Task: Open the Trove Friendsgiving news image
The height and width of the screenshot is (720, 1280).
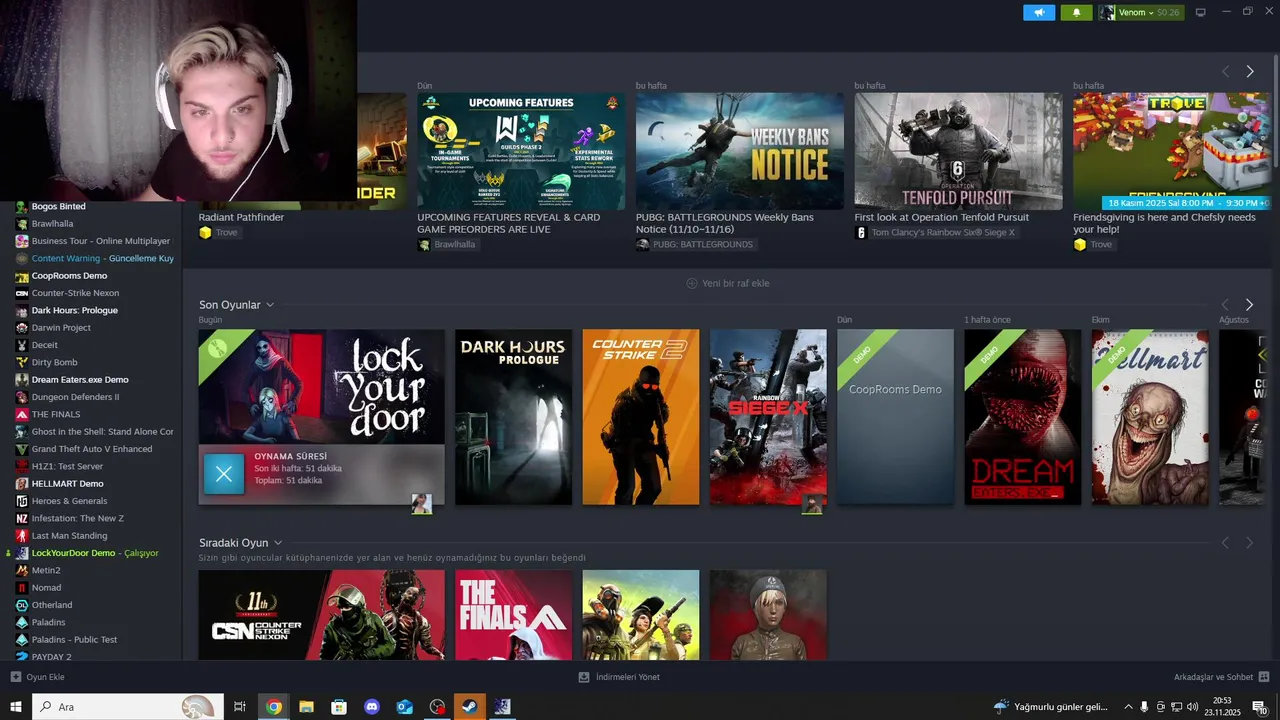Action: coord(1171,151)
